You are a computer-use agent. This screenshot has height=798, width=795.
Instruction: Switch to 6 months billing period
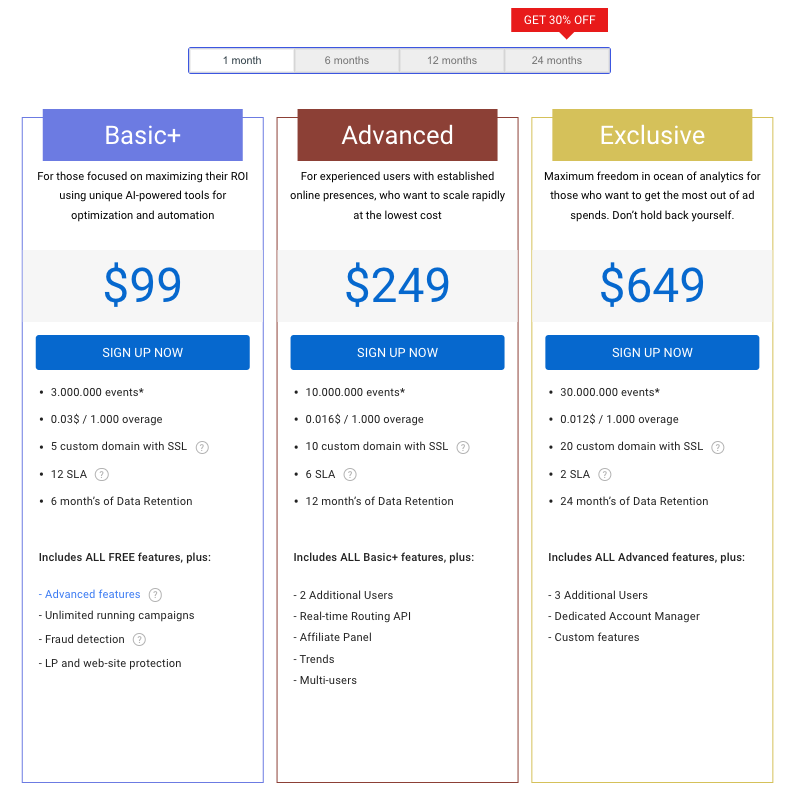[347, 61]
